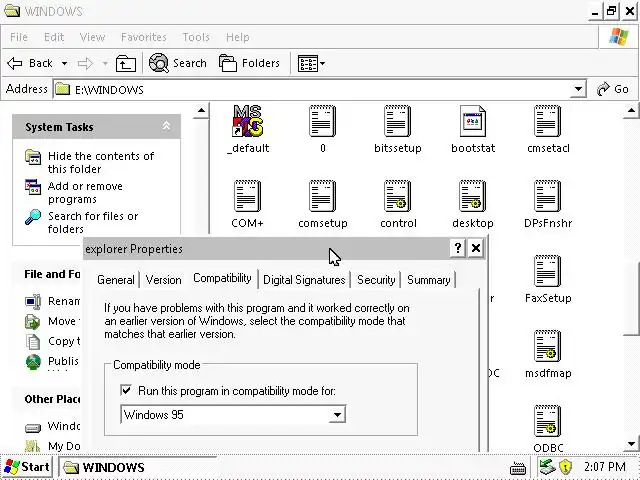This screenshot has height=480, width=640.
Task: Open the Help menu
Action: click(238, 37)
